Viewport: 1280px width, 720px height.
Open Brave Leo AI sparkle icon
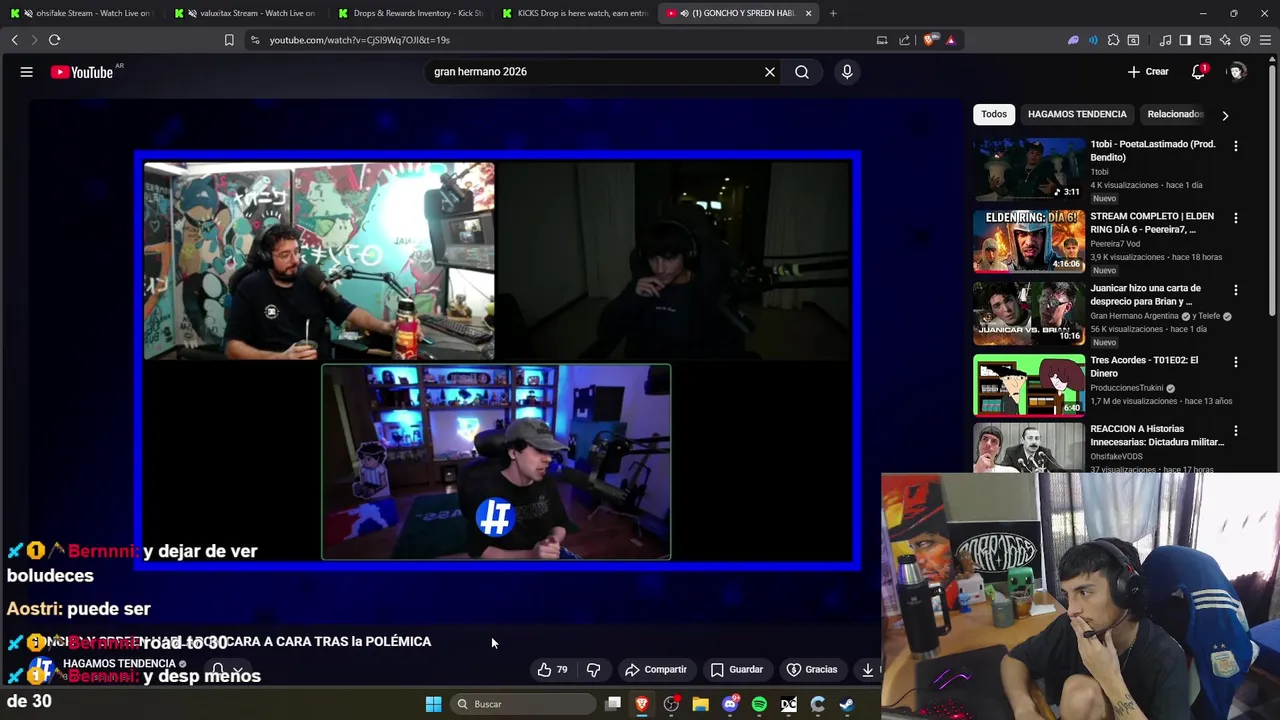1225,40
